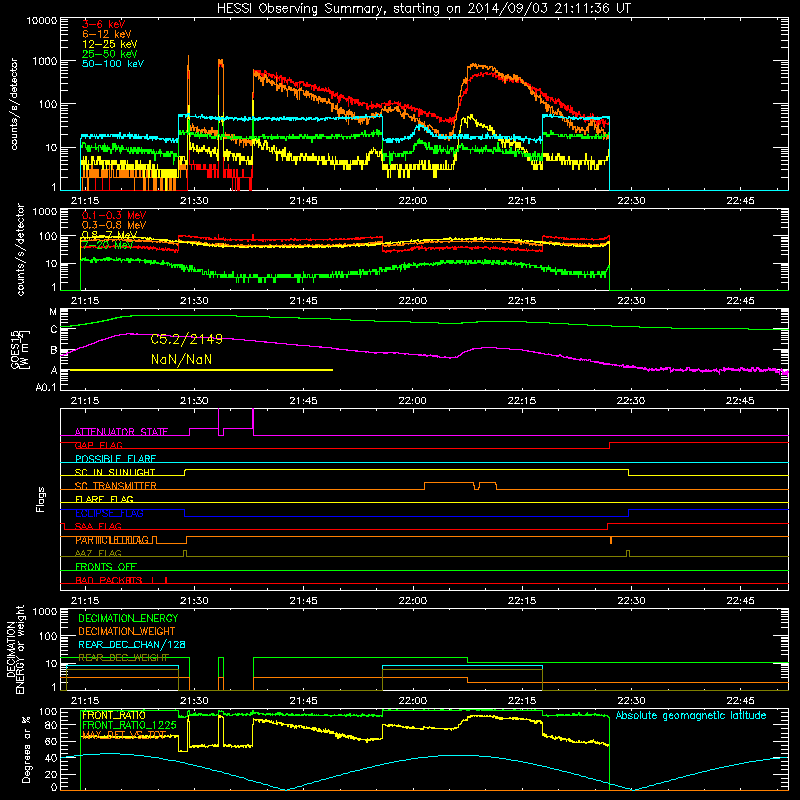
Task: Click the 21:45 tick under the decimation panel
Action: (x=303, y=701)
